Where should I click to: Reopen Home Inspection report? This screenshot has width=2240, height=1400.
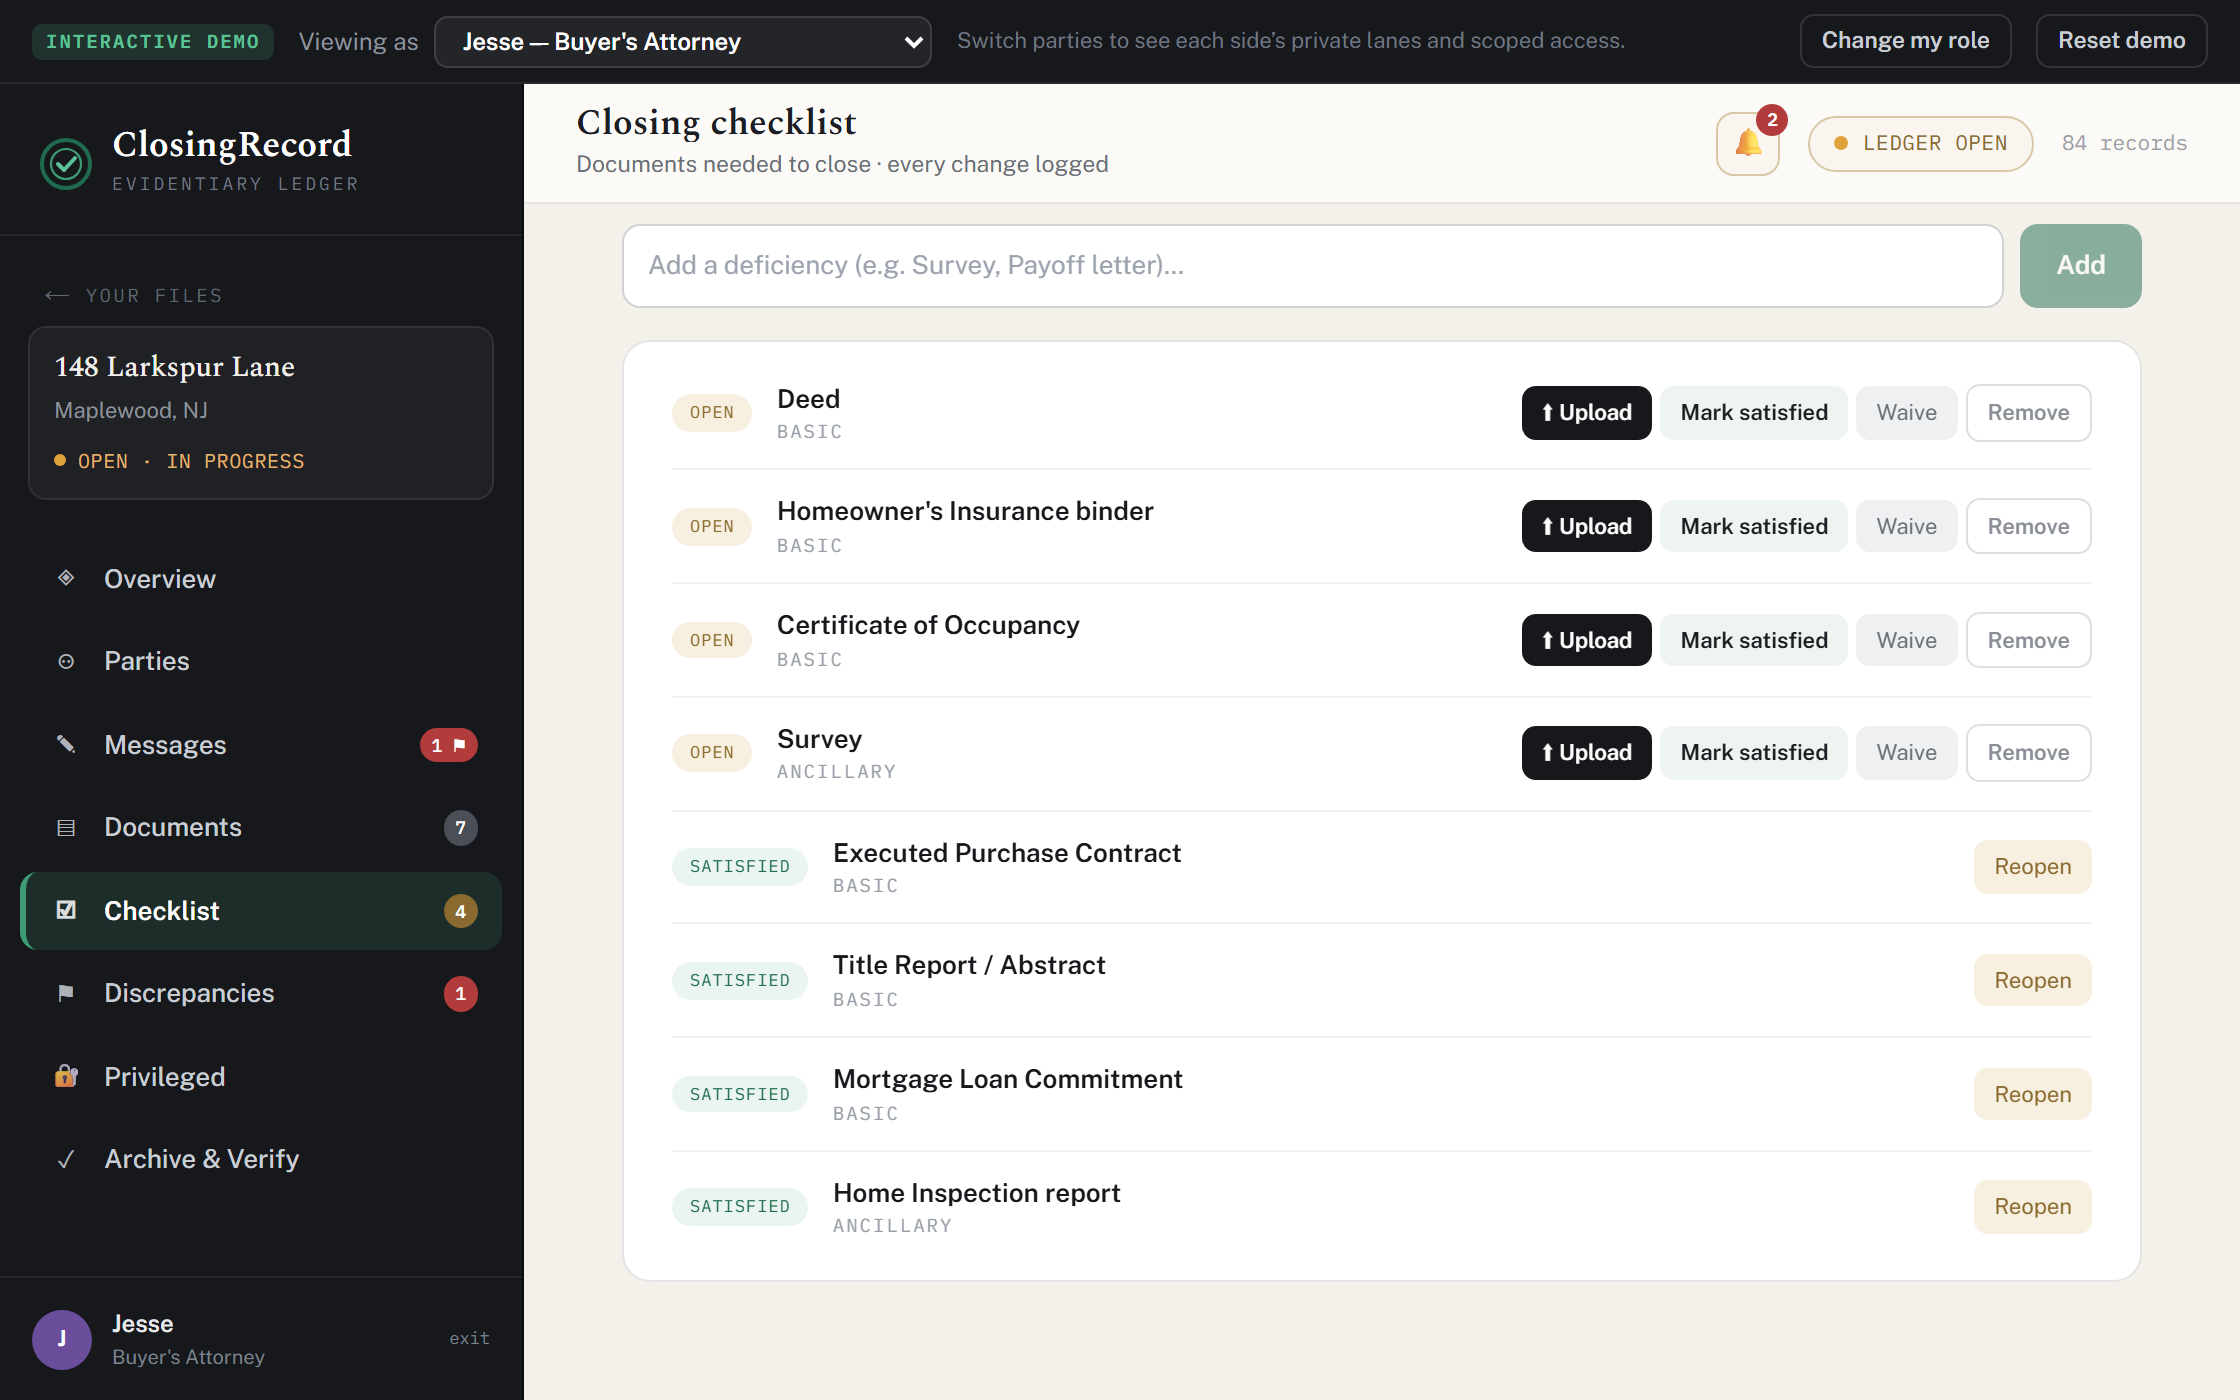click(x=2032, y=1207)
